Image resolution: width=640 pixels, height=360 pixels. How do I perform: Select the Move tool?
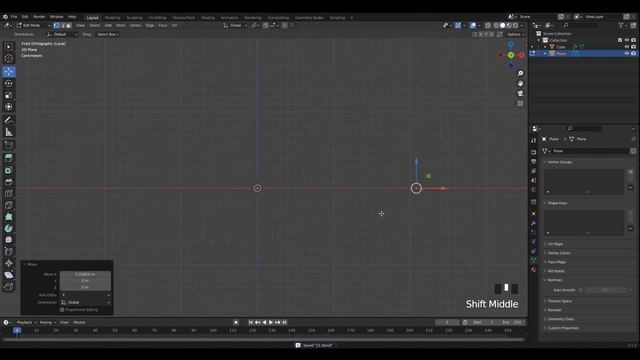[x=9, y=71]
